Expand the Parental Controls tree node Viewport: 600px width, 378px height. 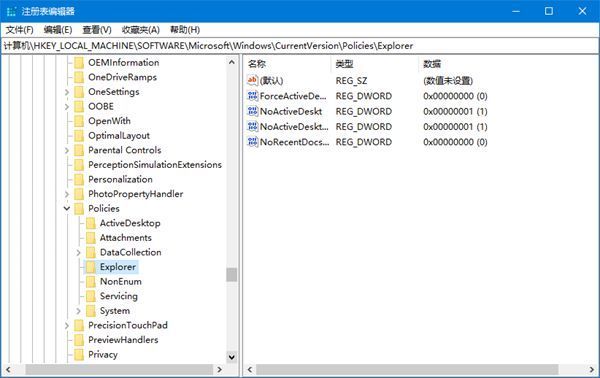pos(67,151)
